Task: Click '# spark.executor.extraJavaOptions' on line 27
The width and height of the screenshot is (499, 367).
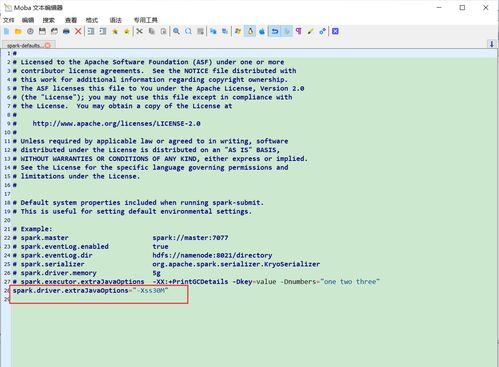Action: pyautogui.click(x=79, y=281)
